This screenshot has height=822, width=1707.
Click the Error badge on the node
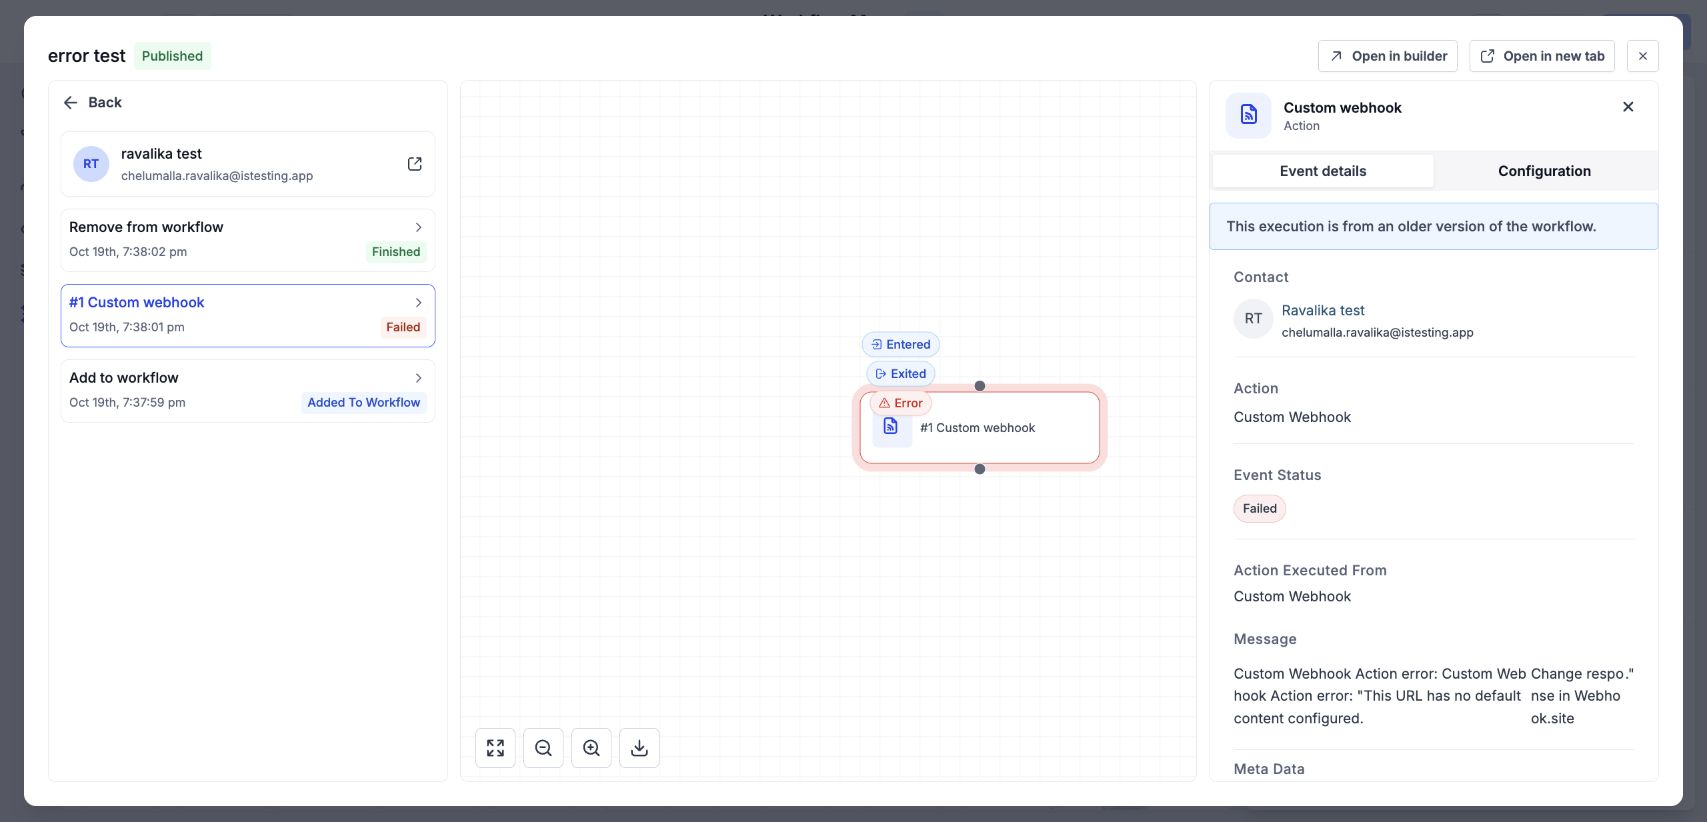pos(900,403)
